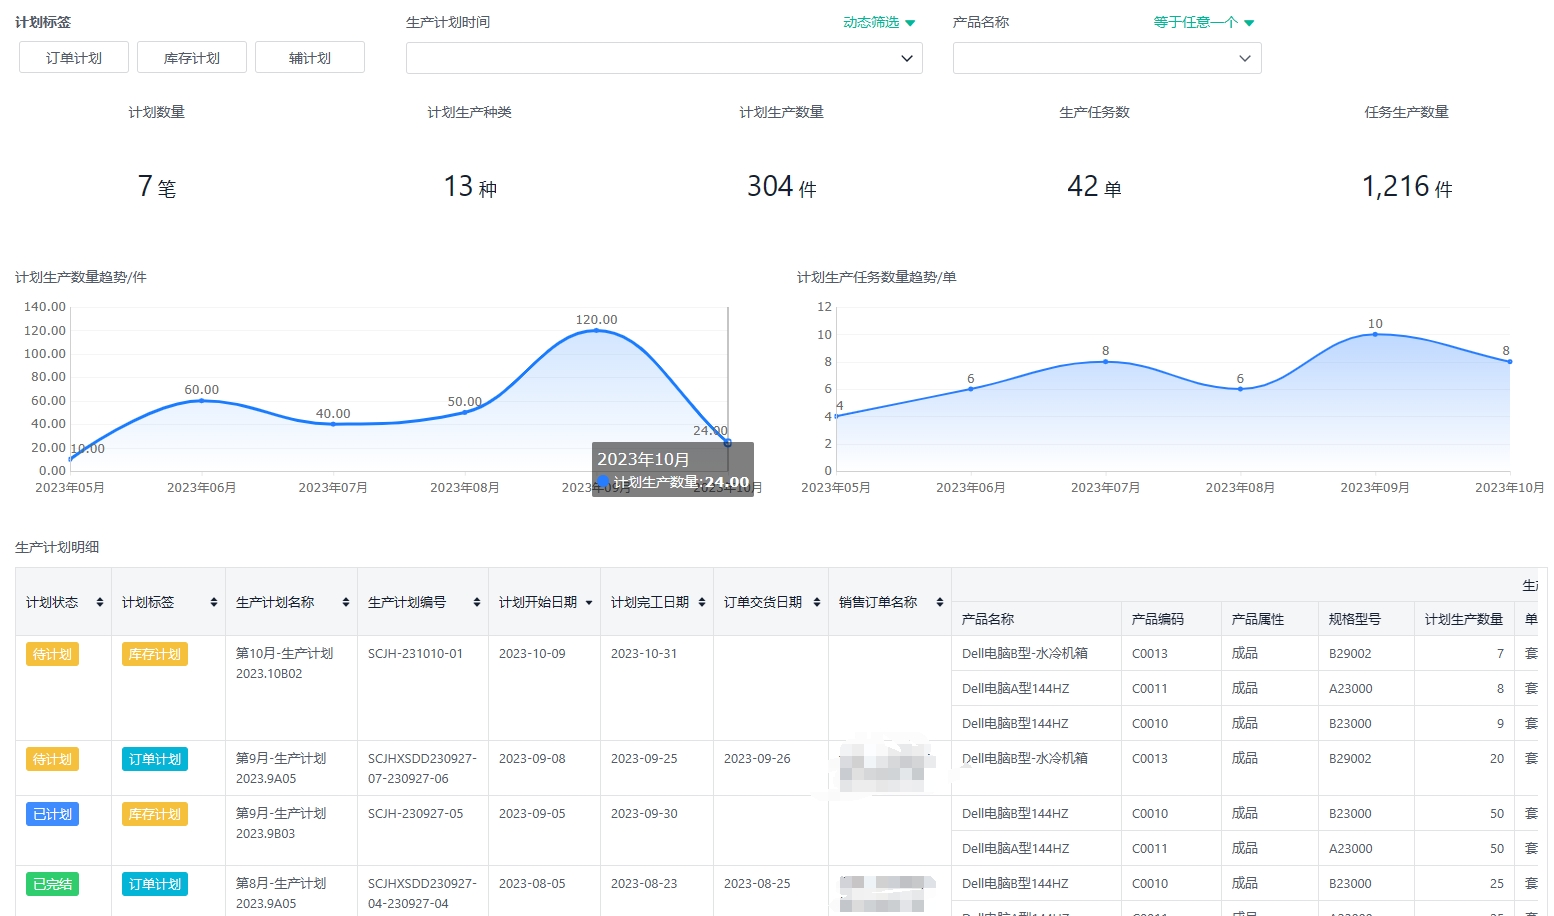Toggle the 订单计划 tag filter
This screenshot has height=916, width=1554.
[x=74, y=58]
